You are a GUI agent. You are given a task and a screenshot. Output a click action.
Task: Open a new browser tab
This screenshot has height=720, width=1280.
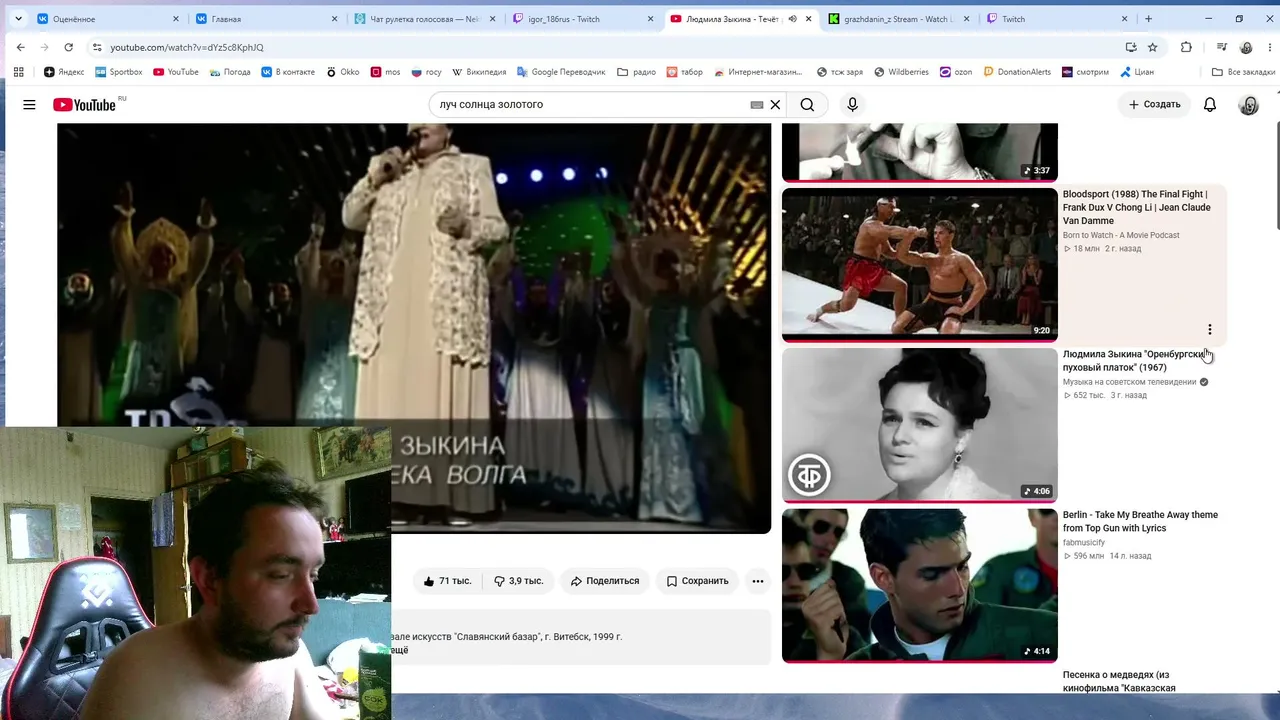pos(1148,19)
